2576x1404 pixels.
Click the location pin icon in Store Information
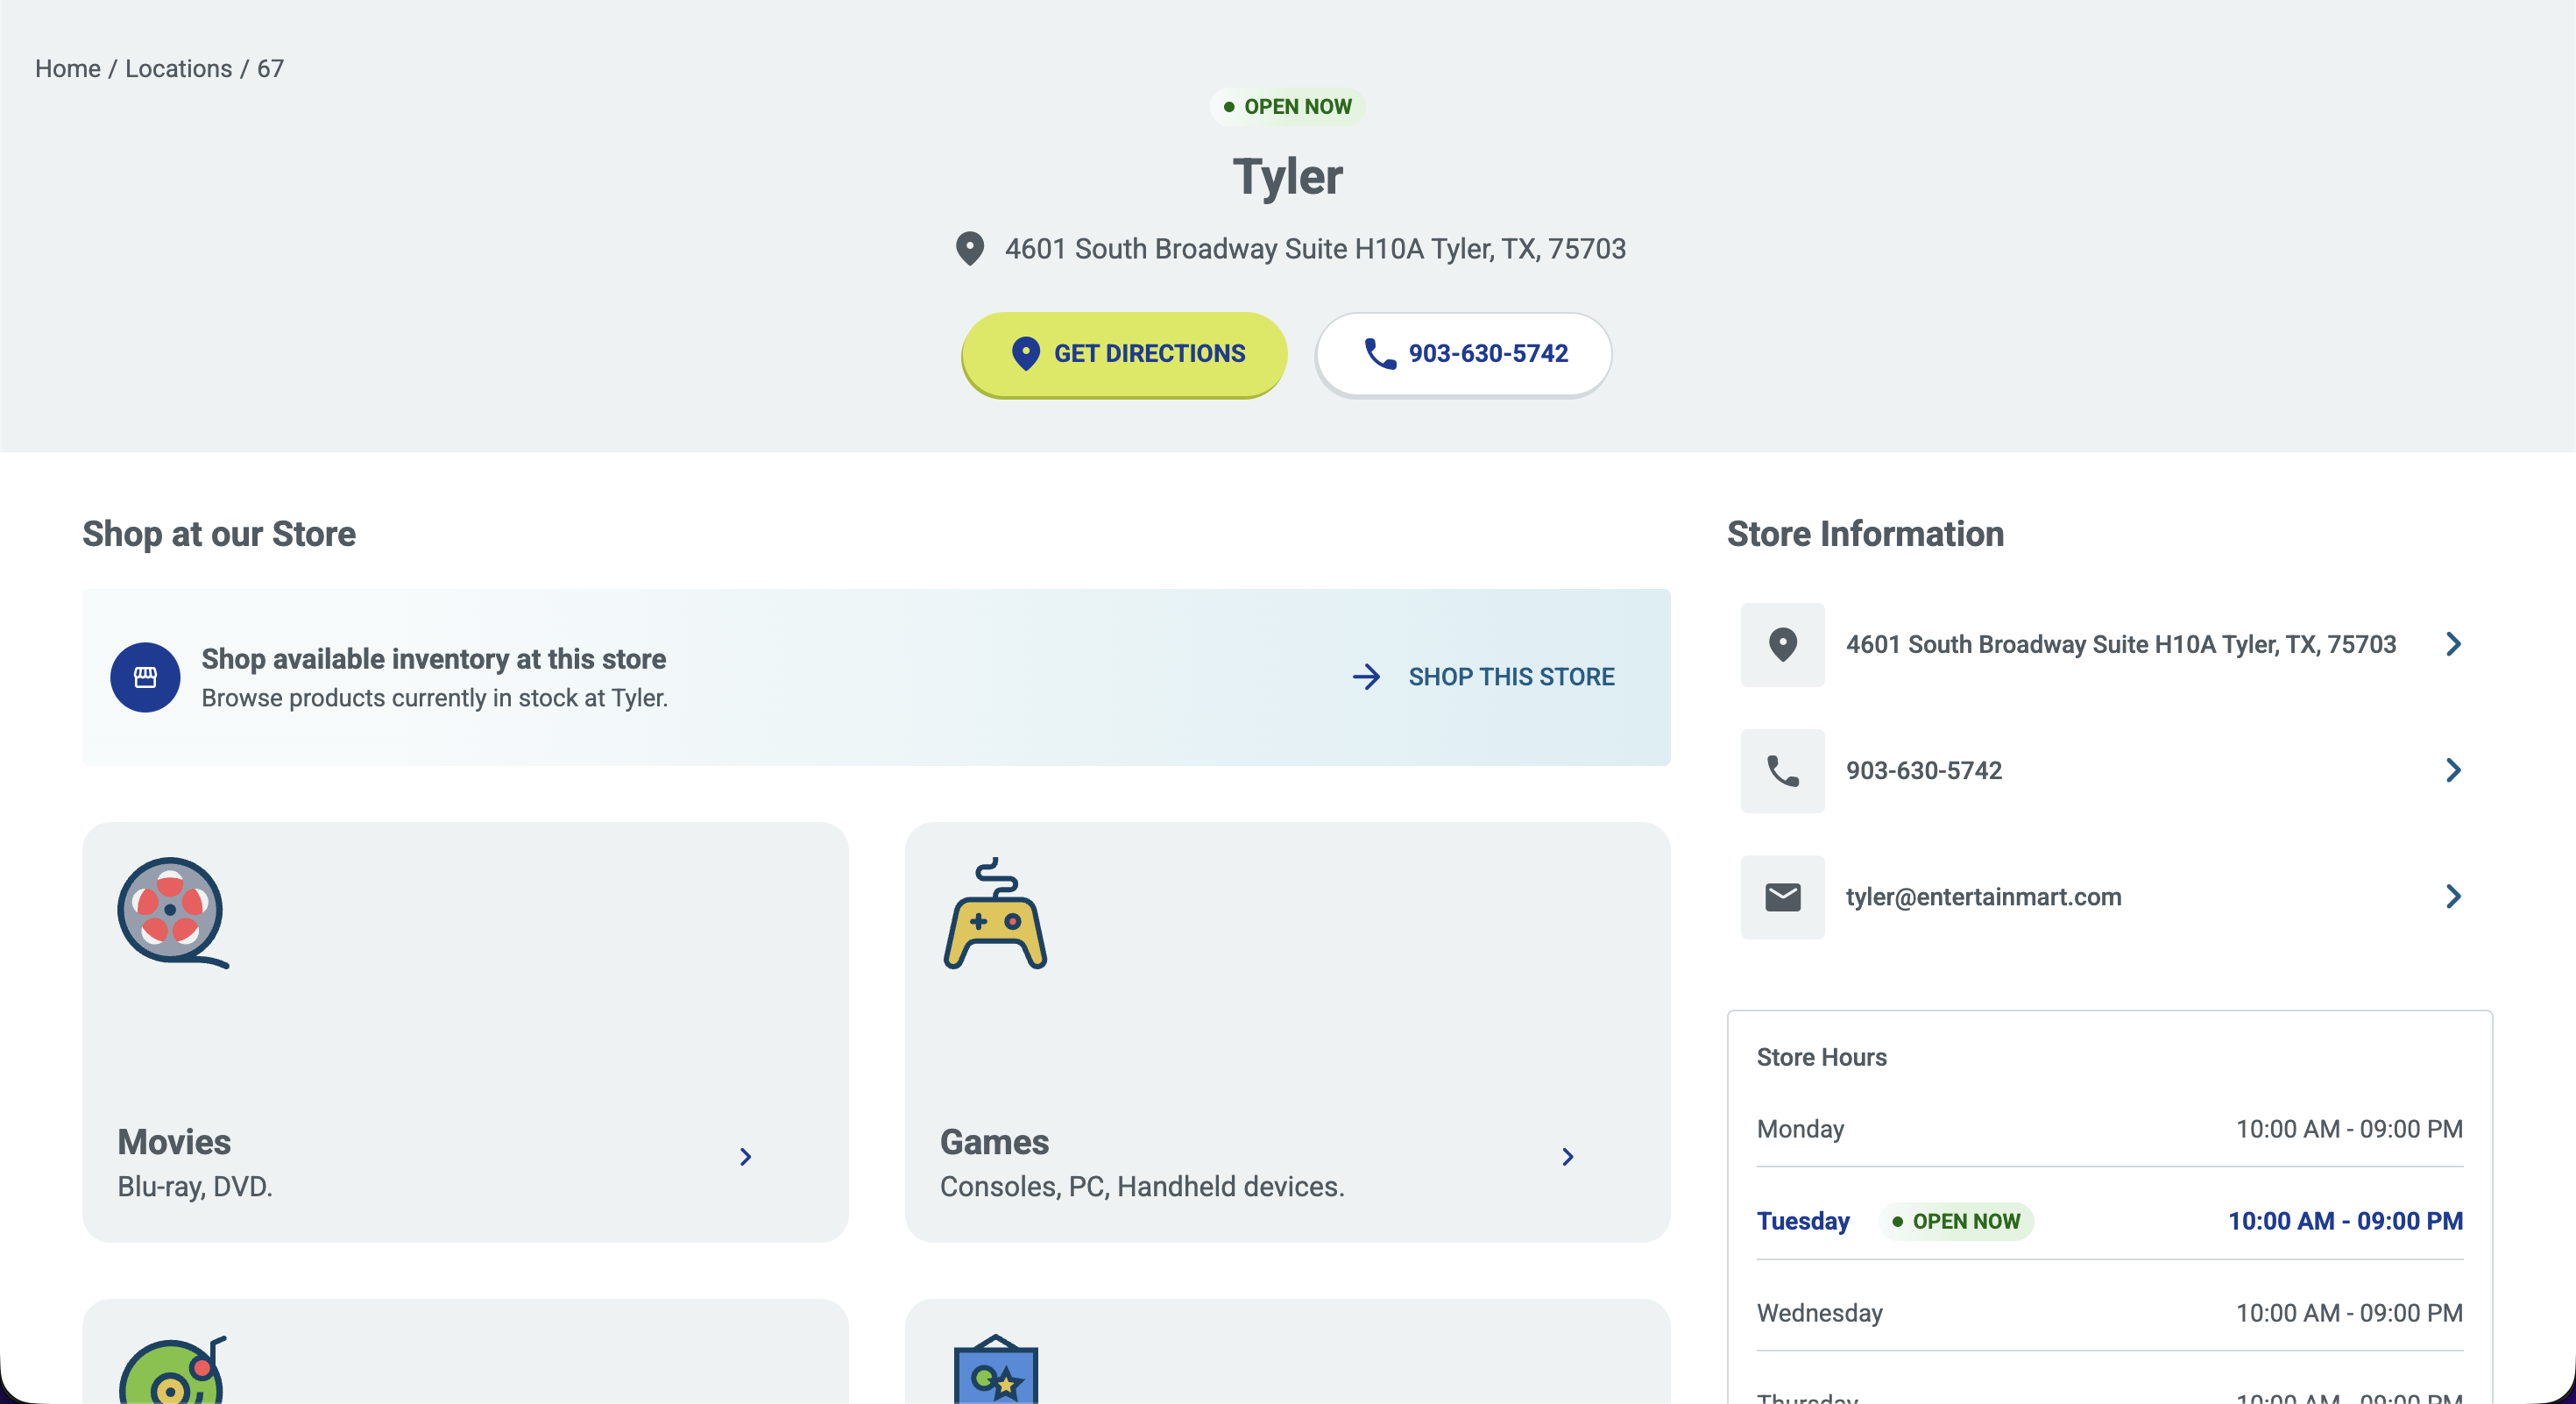1782,645
